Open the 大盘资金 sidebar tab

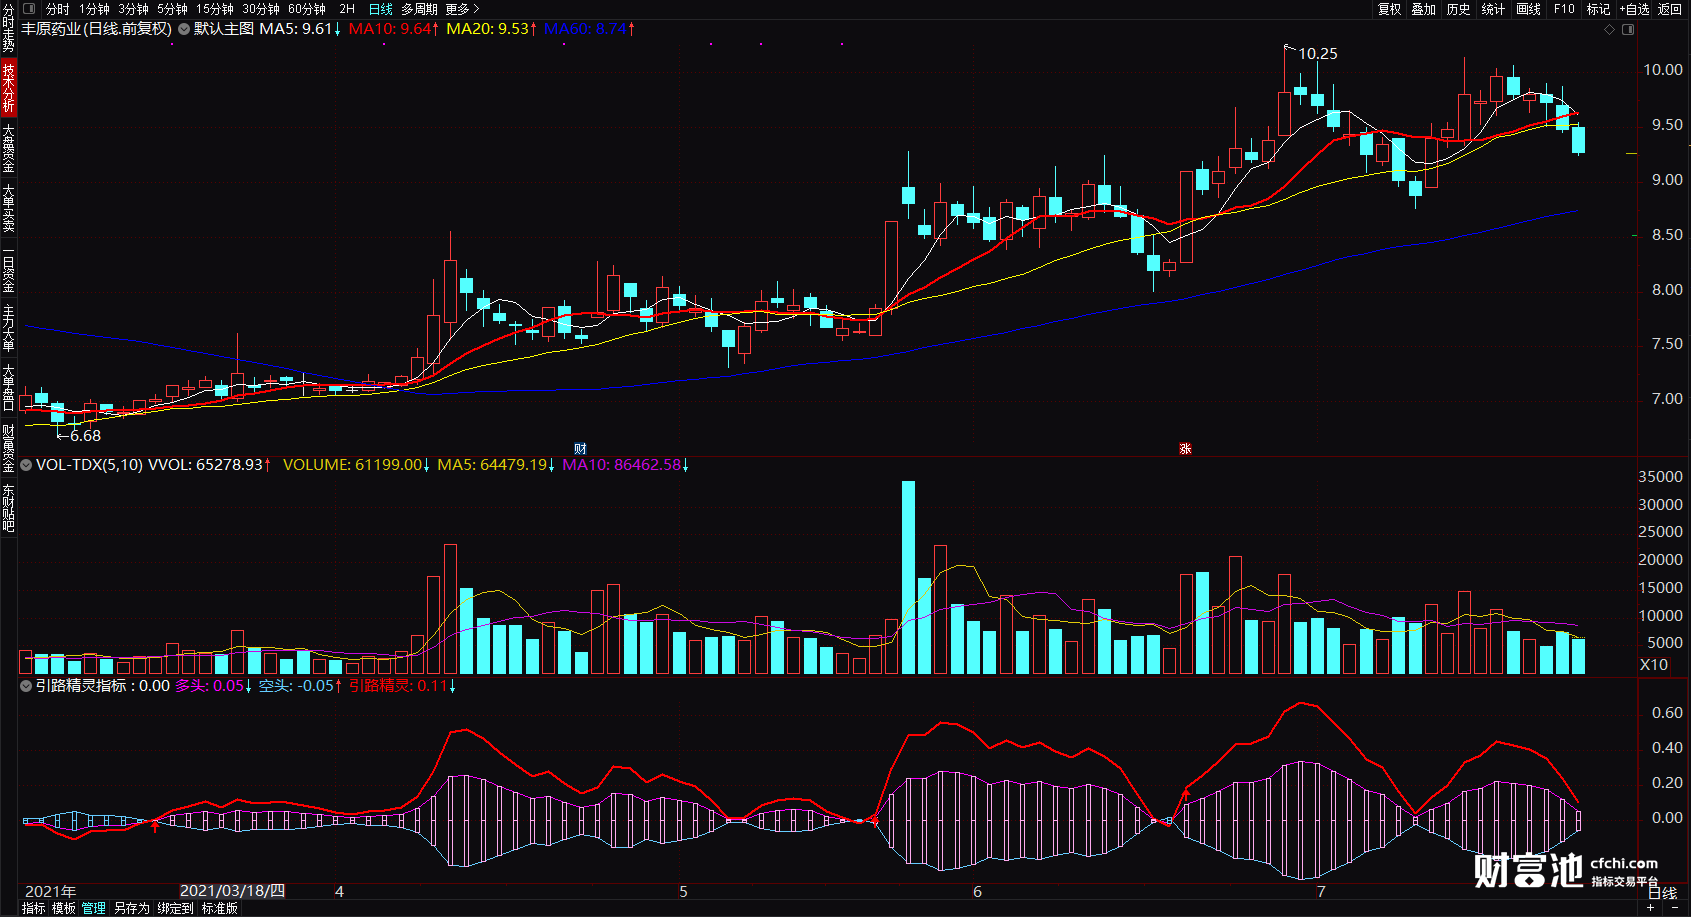pyautogui.click(x=8, y=148)
